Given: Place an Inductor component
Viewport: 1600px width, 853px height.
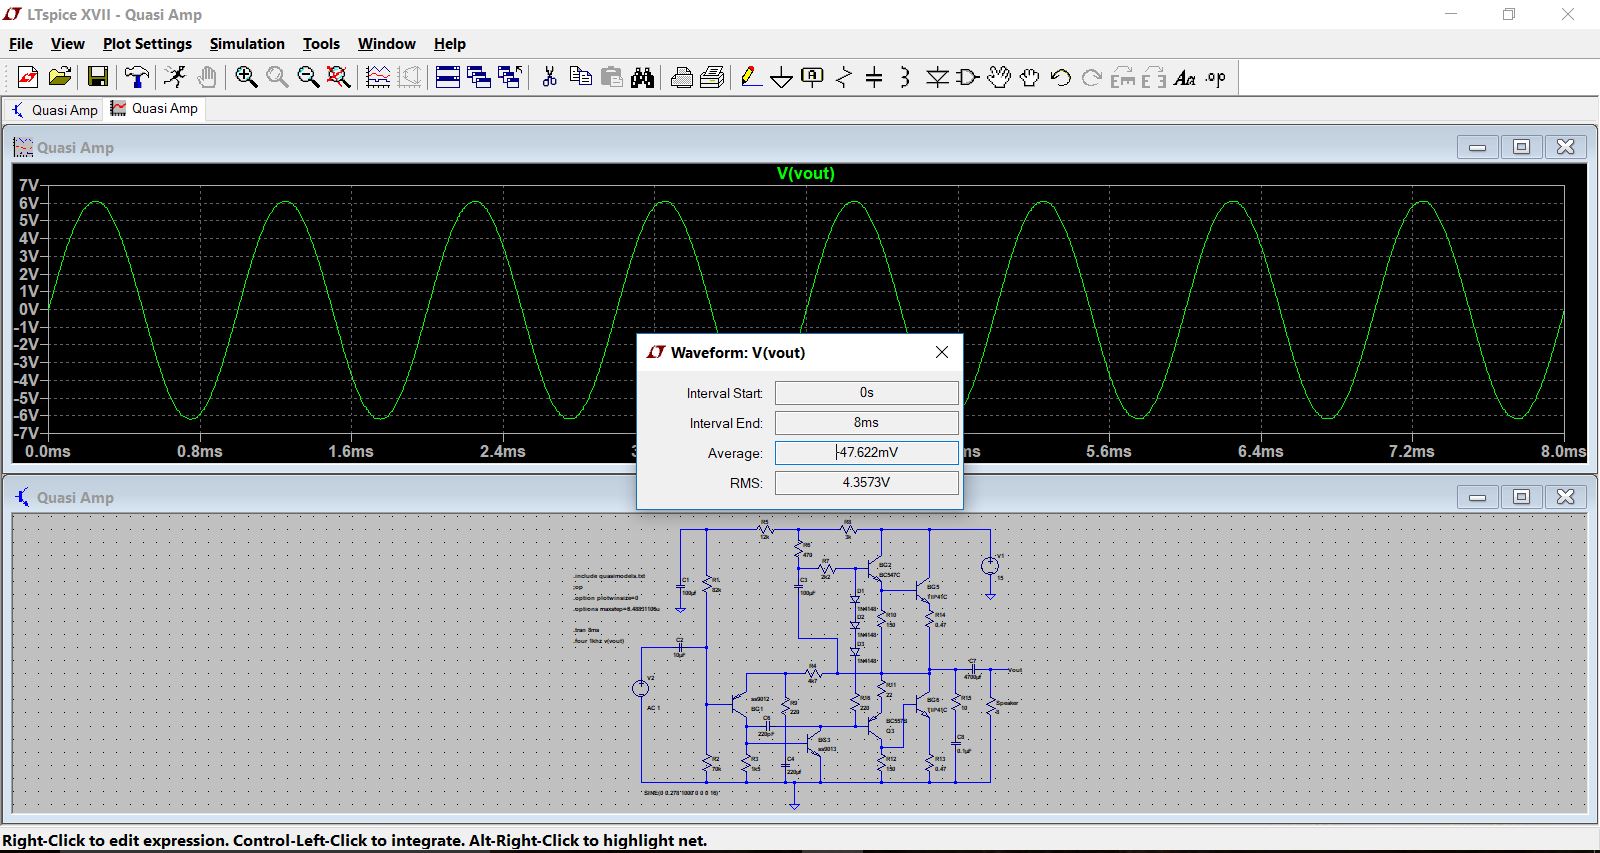Looking at the screenshot, I should coord(905,77).
